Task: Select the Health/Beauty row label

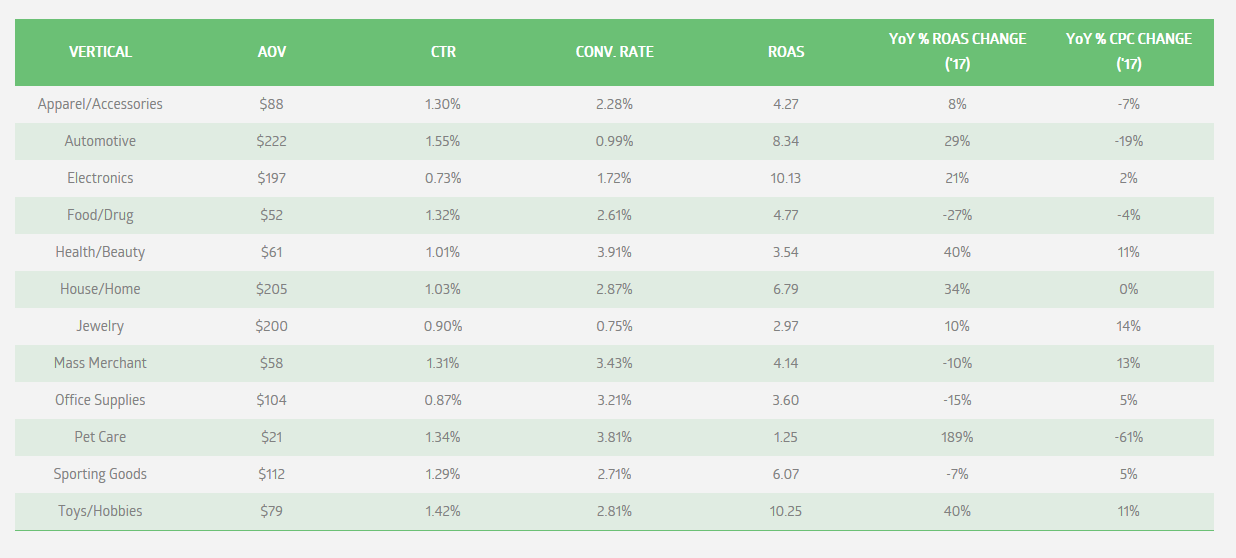Action: 100,252
